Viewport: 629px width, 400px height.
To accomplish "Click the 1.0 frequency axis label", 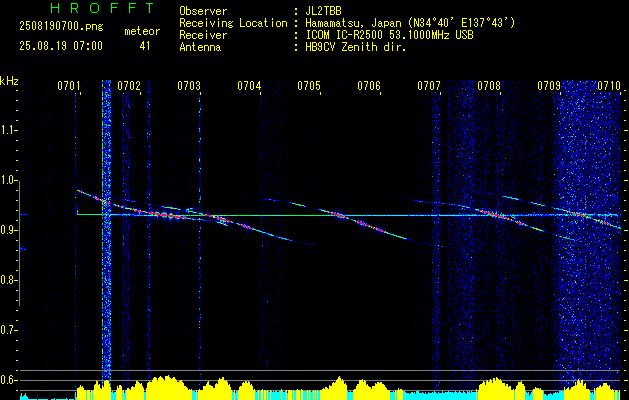I will tap(9, 181).
